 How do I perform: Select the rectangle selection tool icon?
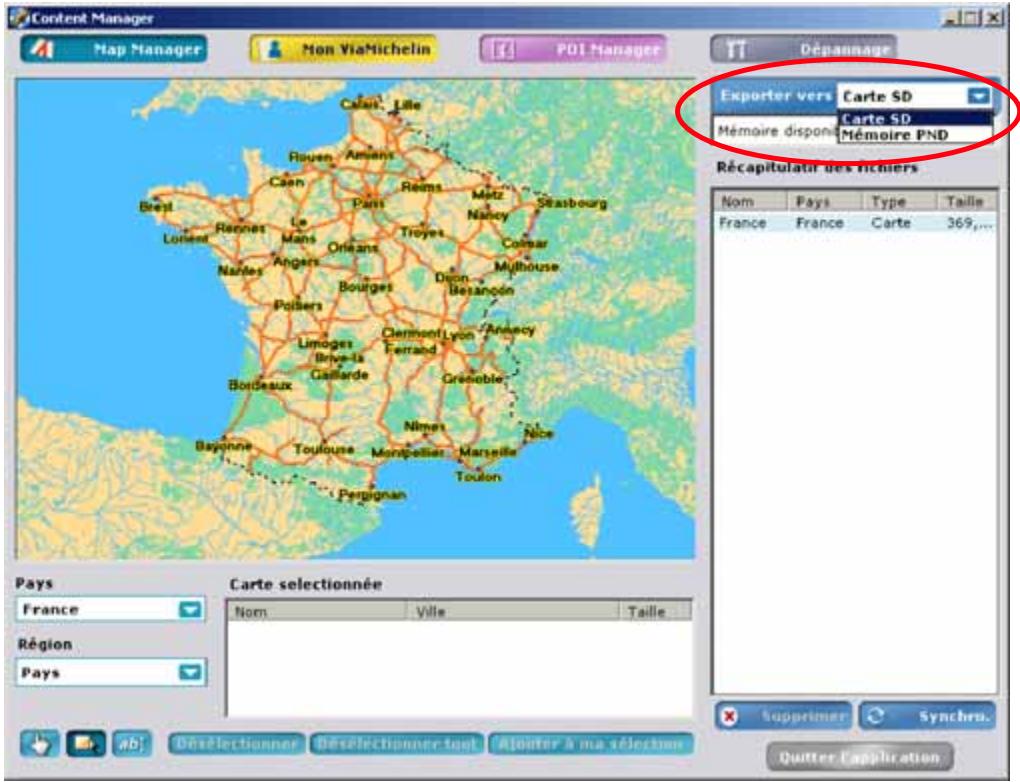86,743
